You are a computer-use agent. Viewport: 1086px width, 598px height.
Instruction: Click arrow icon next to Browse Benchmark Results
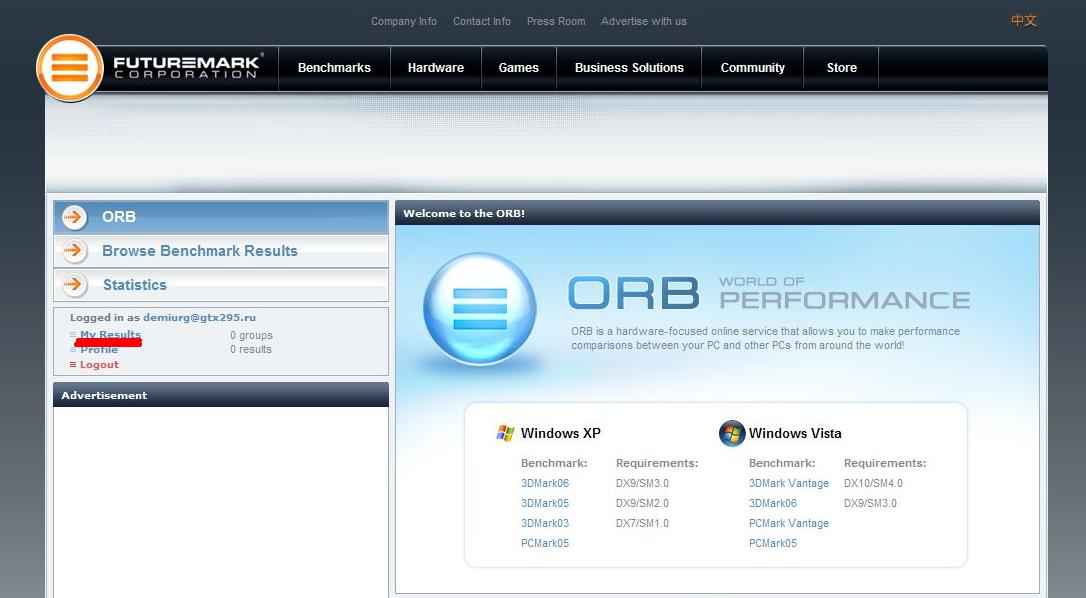pyautogui.click(x=75, y=251)
